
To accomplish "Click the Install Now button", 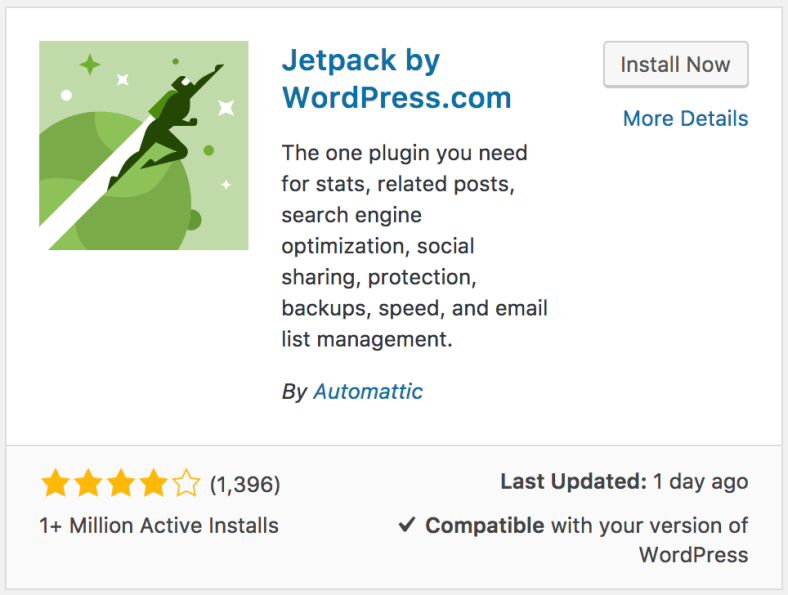I will click(675, 64).
